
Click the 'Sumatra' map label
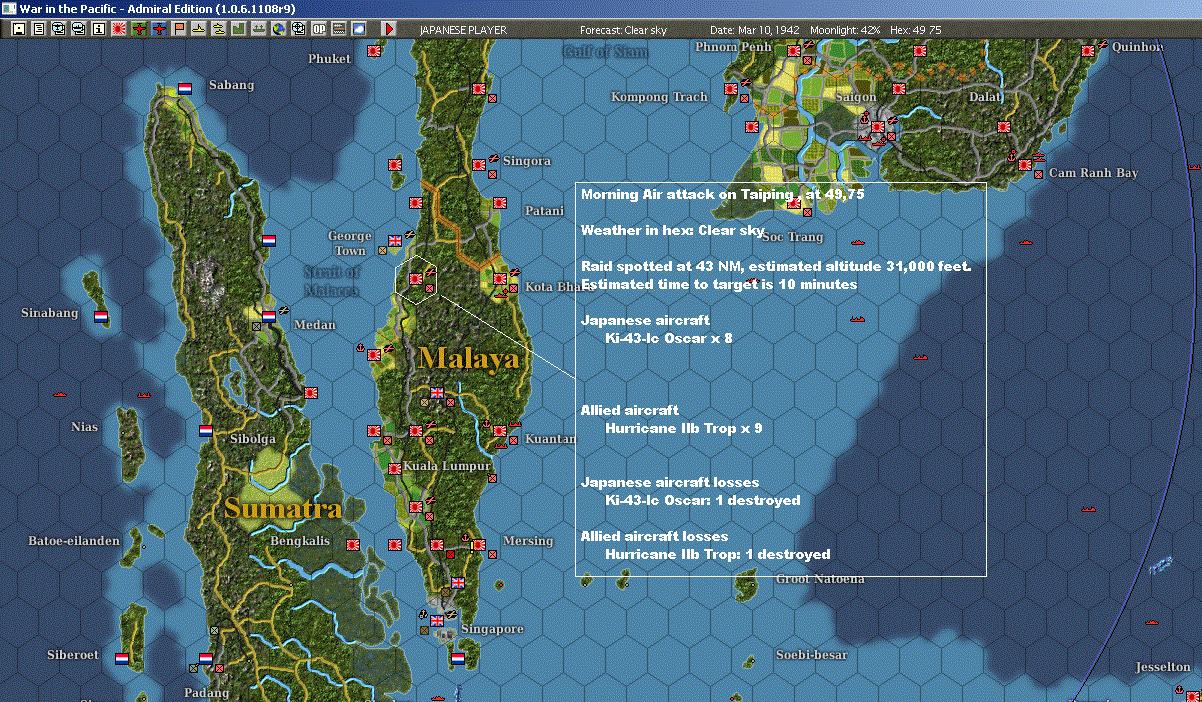tap(283, 508)
